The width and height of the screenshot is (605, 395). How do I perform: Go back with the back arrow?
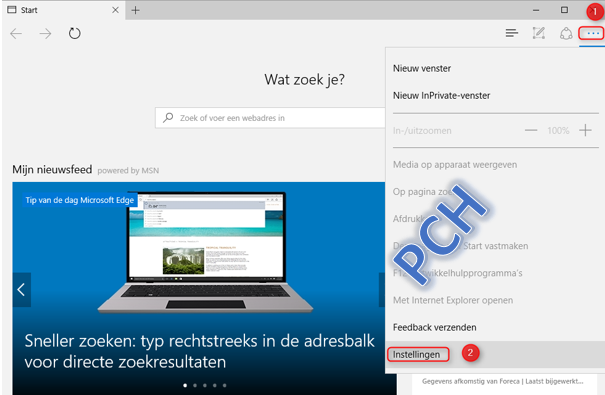16,34
